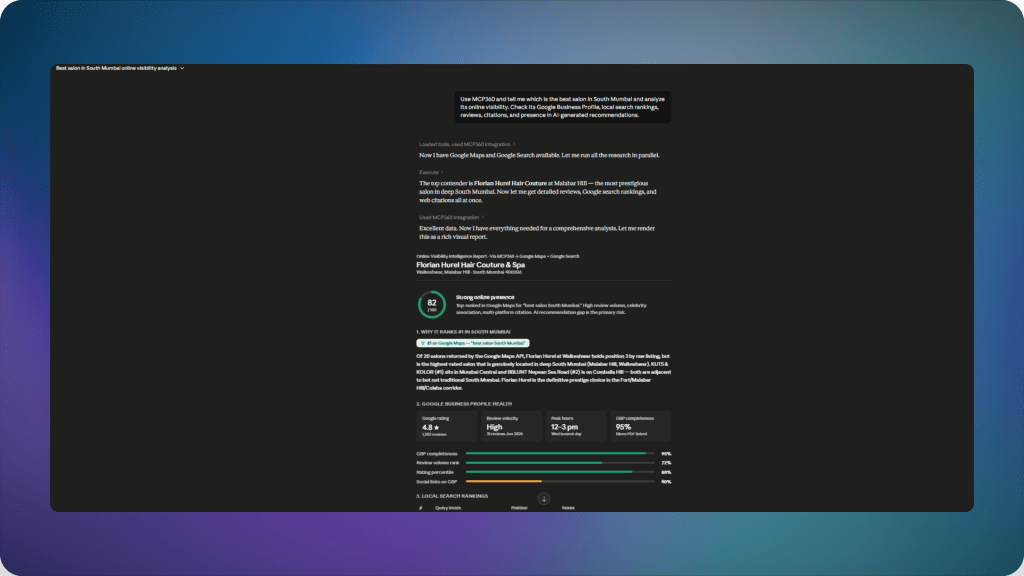1024x576 pixels.
Task: Click the 'Strong online presence' heading
Action: [485, 297]
